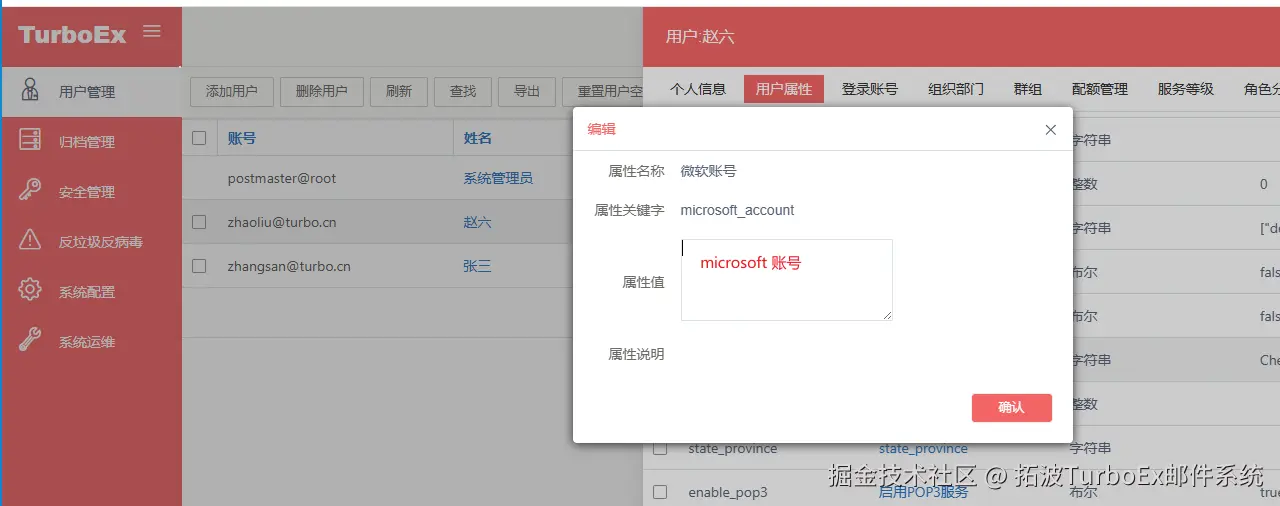This screenshot has width=1280, height=506.
Task: Check the box for zhangsan@turbo.cn
Action: pyautogui.click(x=199, y=266)
